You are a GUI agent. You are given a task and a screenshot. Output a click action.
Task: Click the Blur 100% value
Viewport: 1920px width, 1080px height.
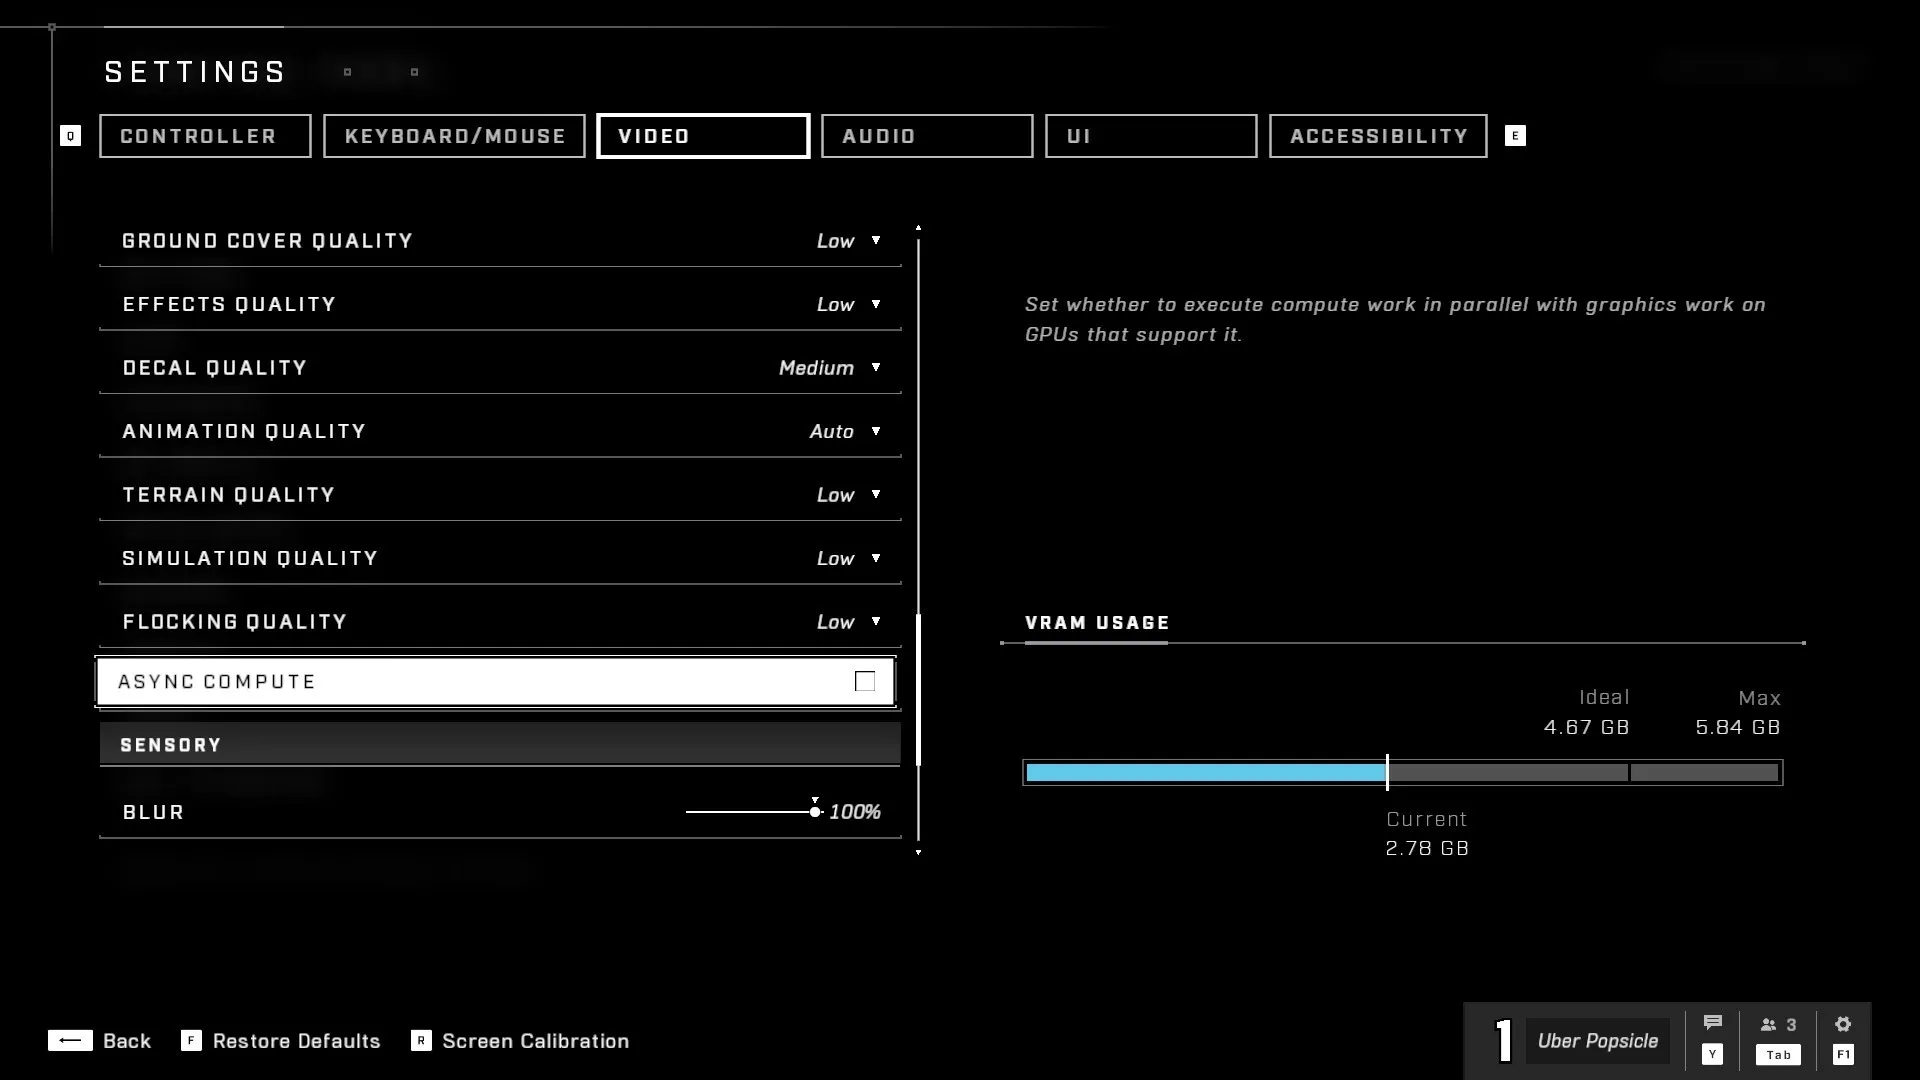[x=855, y=812]
